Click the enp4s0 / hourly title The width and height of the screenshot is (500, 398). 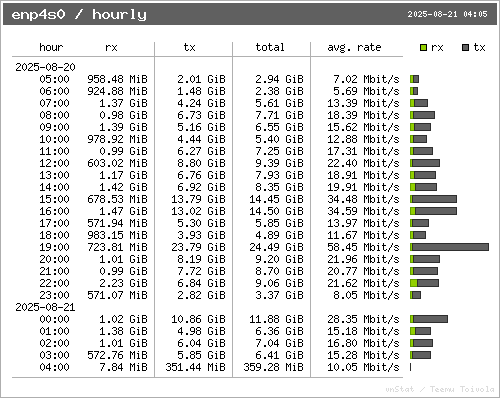(79, 15)
